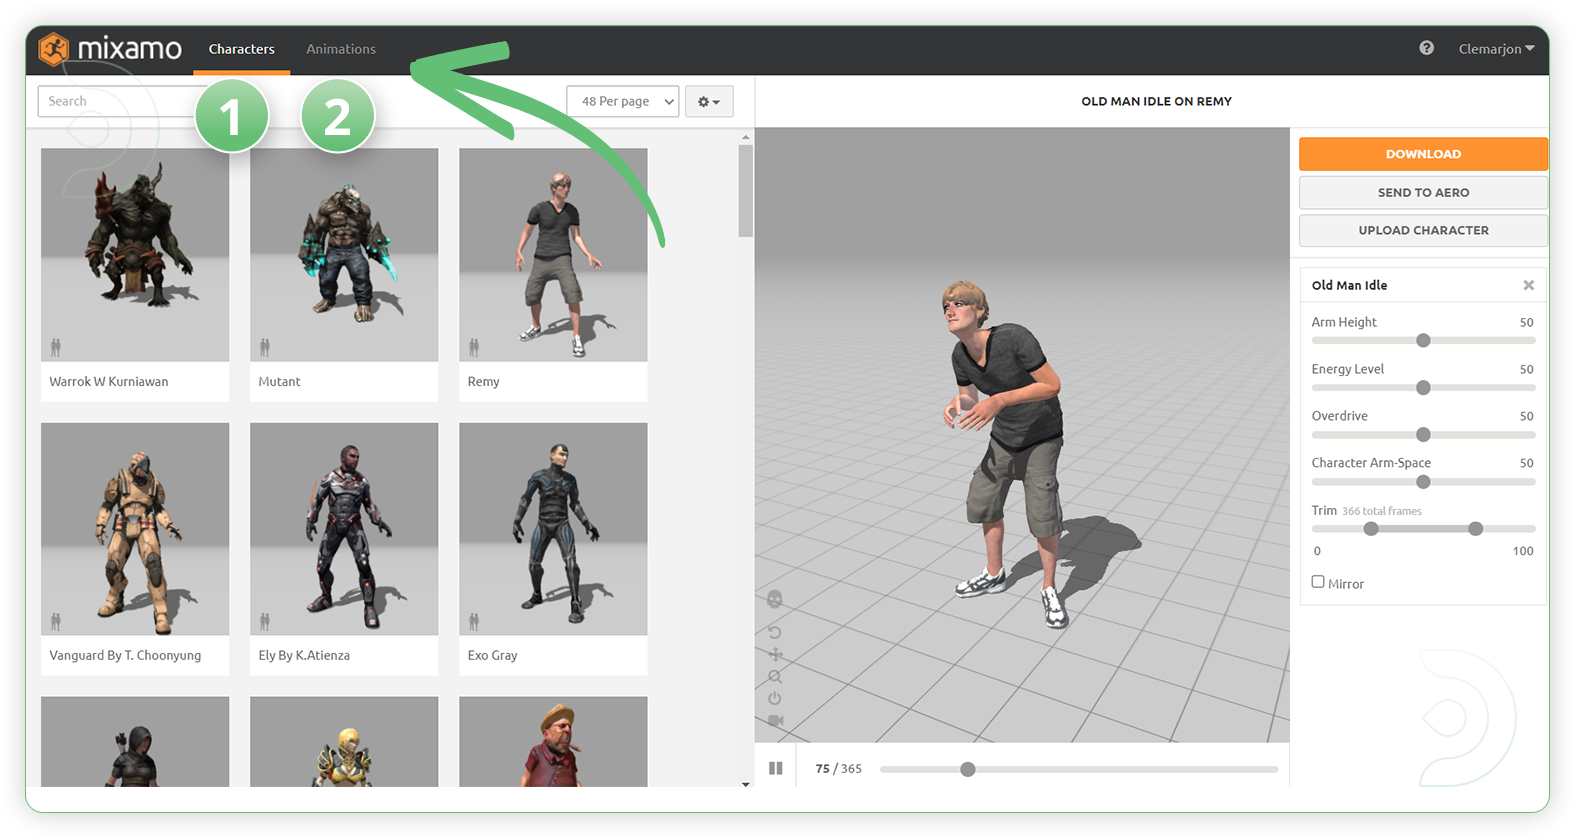Adjust the Overdrive slider
Screen dimensions: 1575x838
1423,434
